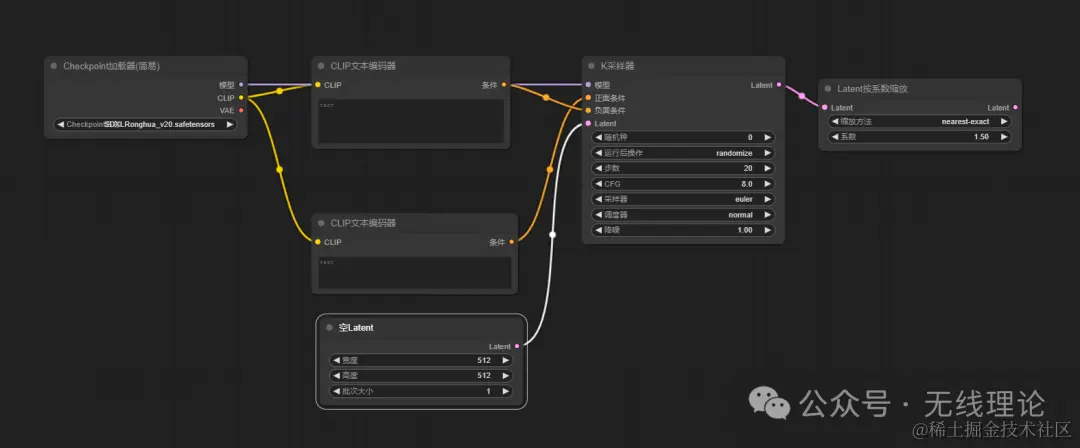
Task: Click the pink Latent input port on K采样器
Action: (x=588, y=123)
